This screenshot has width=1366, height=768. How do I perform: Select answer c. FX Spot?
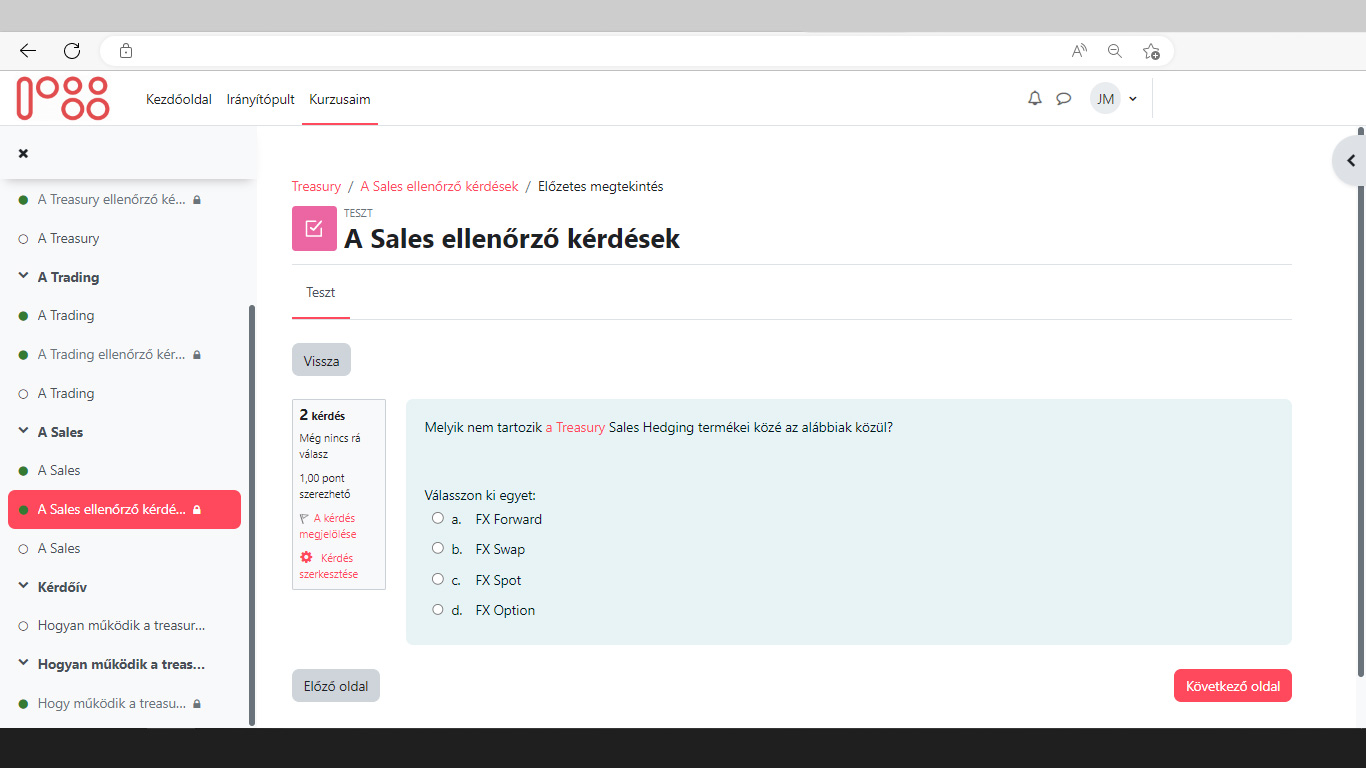438,579
